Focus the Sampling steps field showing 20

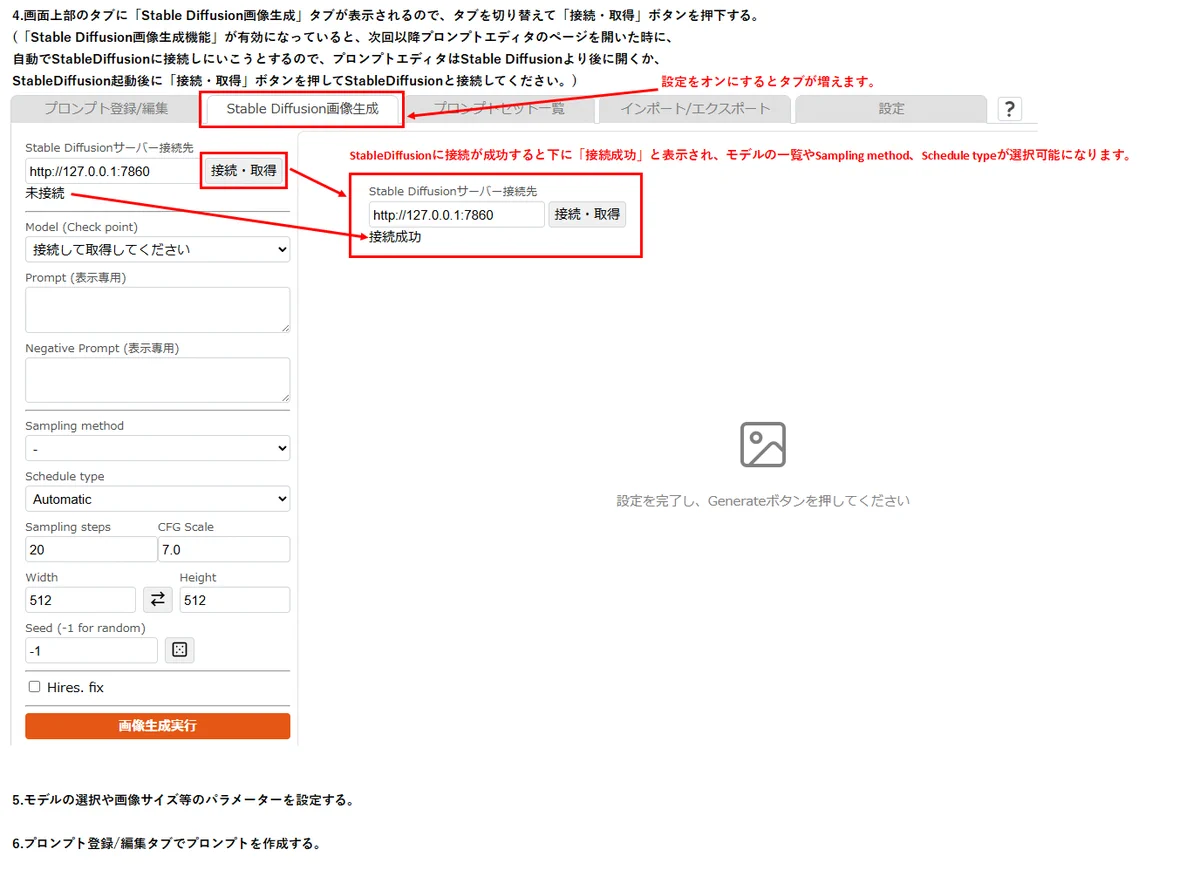point(91,549)
